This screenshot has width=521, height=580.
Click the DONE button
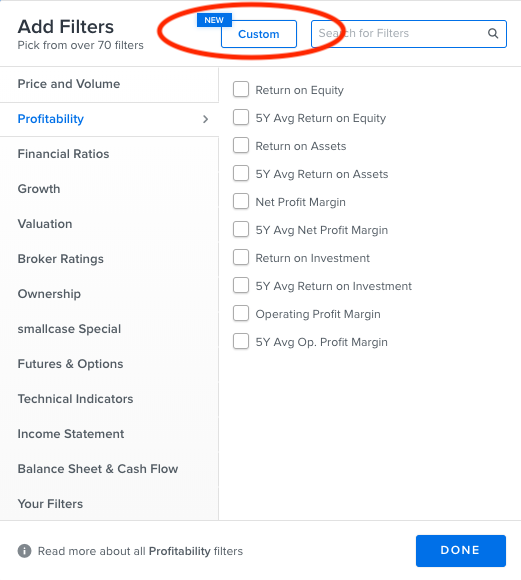461,550
